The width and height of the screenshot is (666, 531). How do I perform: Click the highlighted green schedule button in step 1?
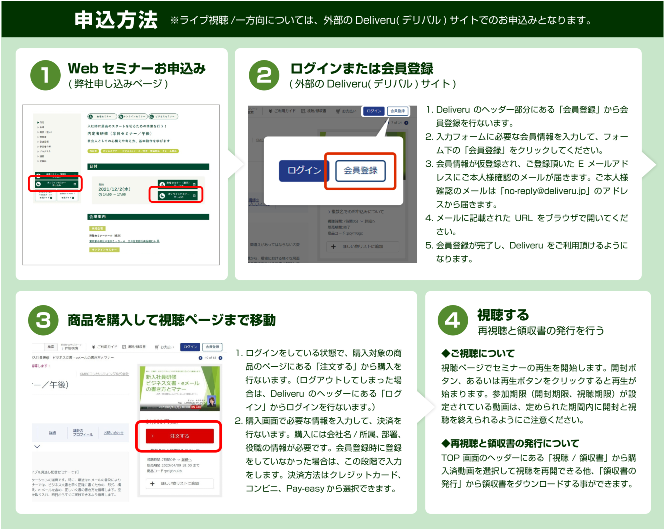coord(178,195)
